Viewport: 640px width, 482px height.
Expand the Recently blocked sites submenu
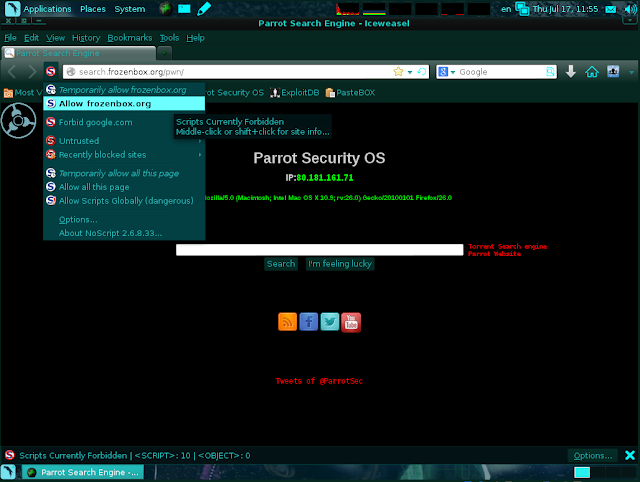click(x=124, y=155)
